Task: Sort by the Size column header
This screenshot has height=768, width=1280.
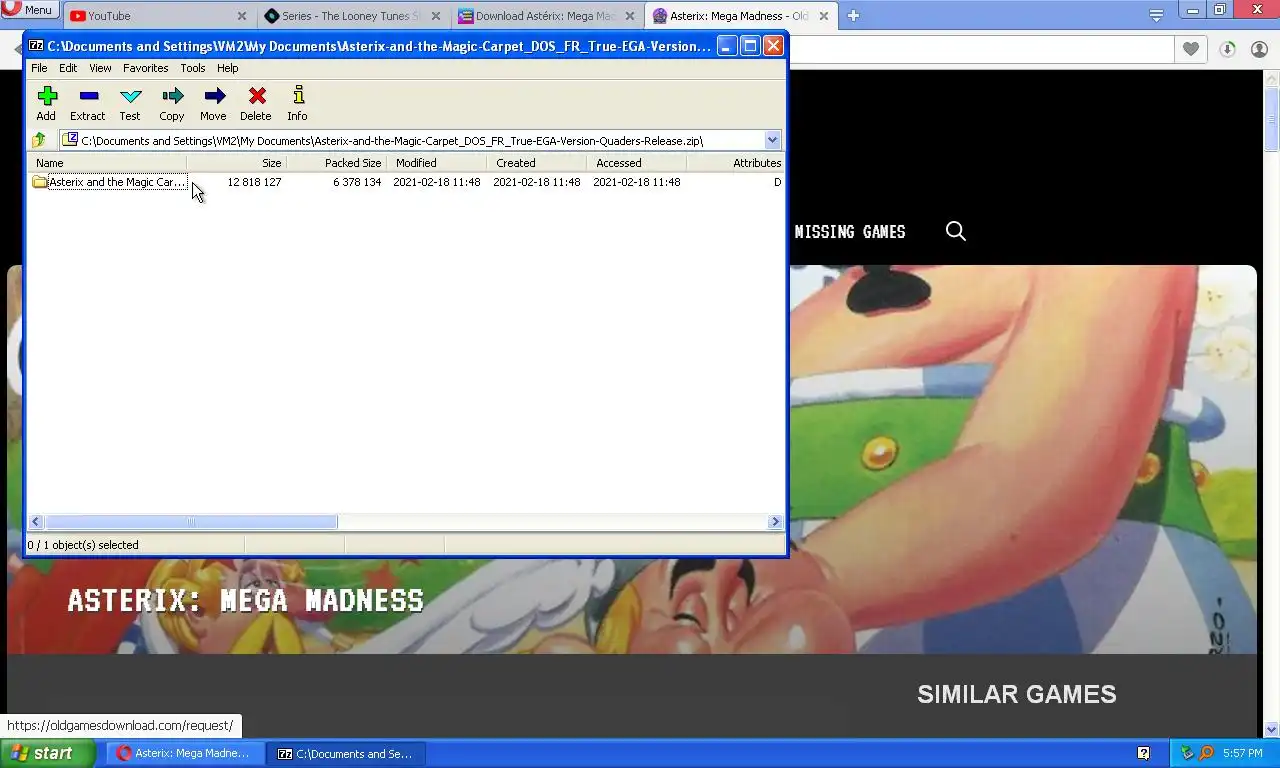Action: (237, 162)
